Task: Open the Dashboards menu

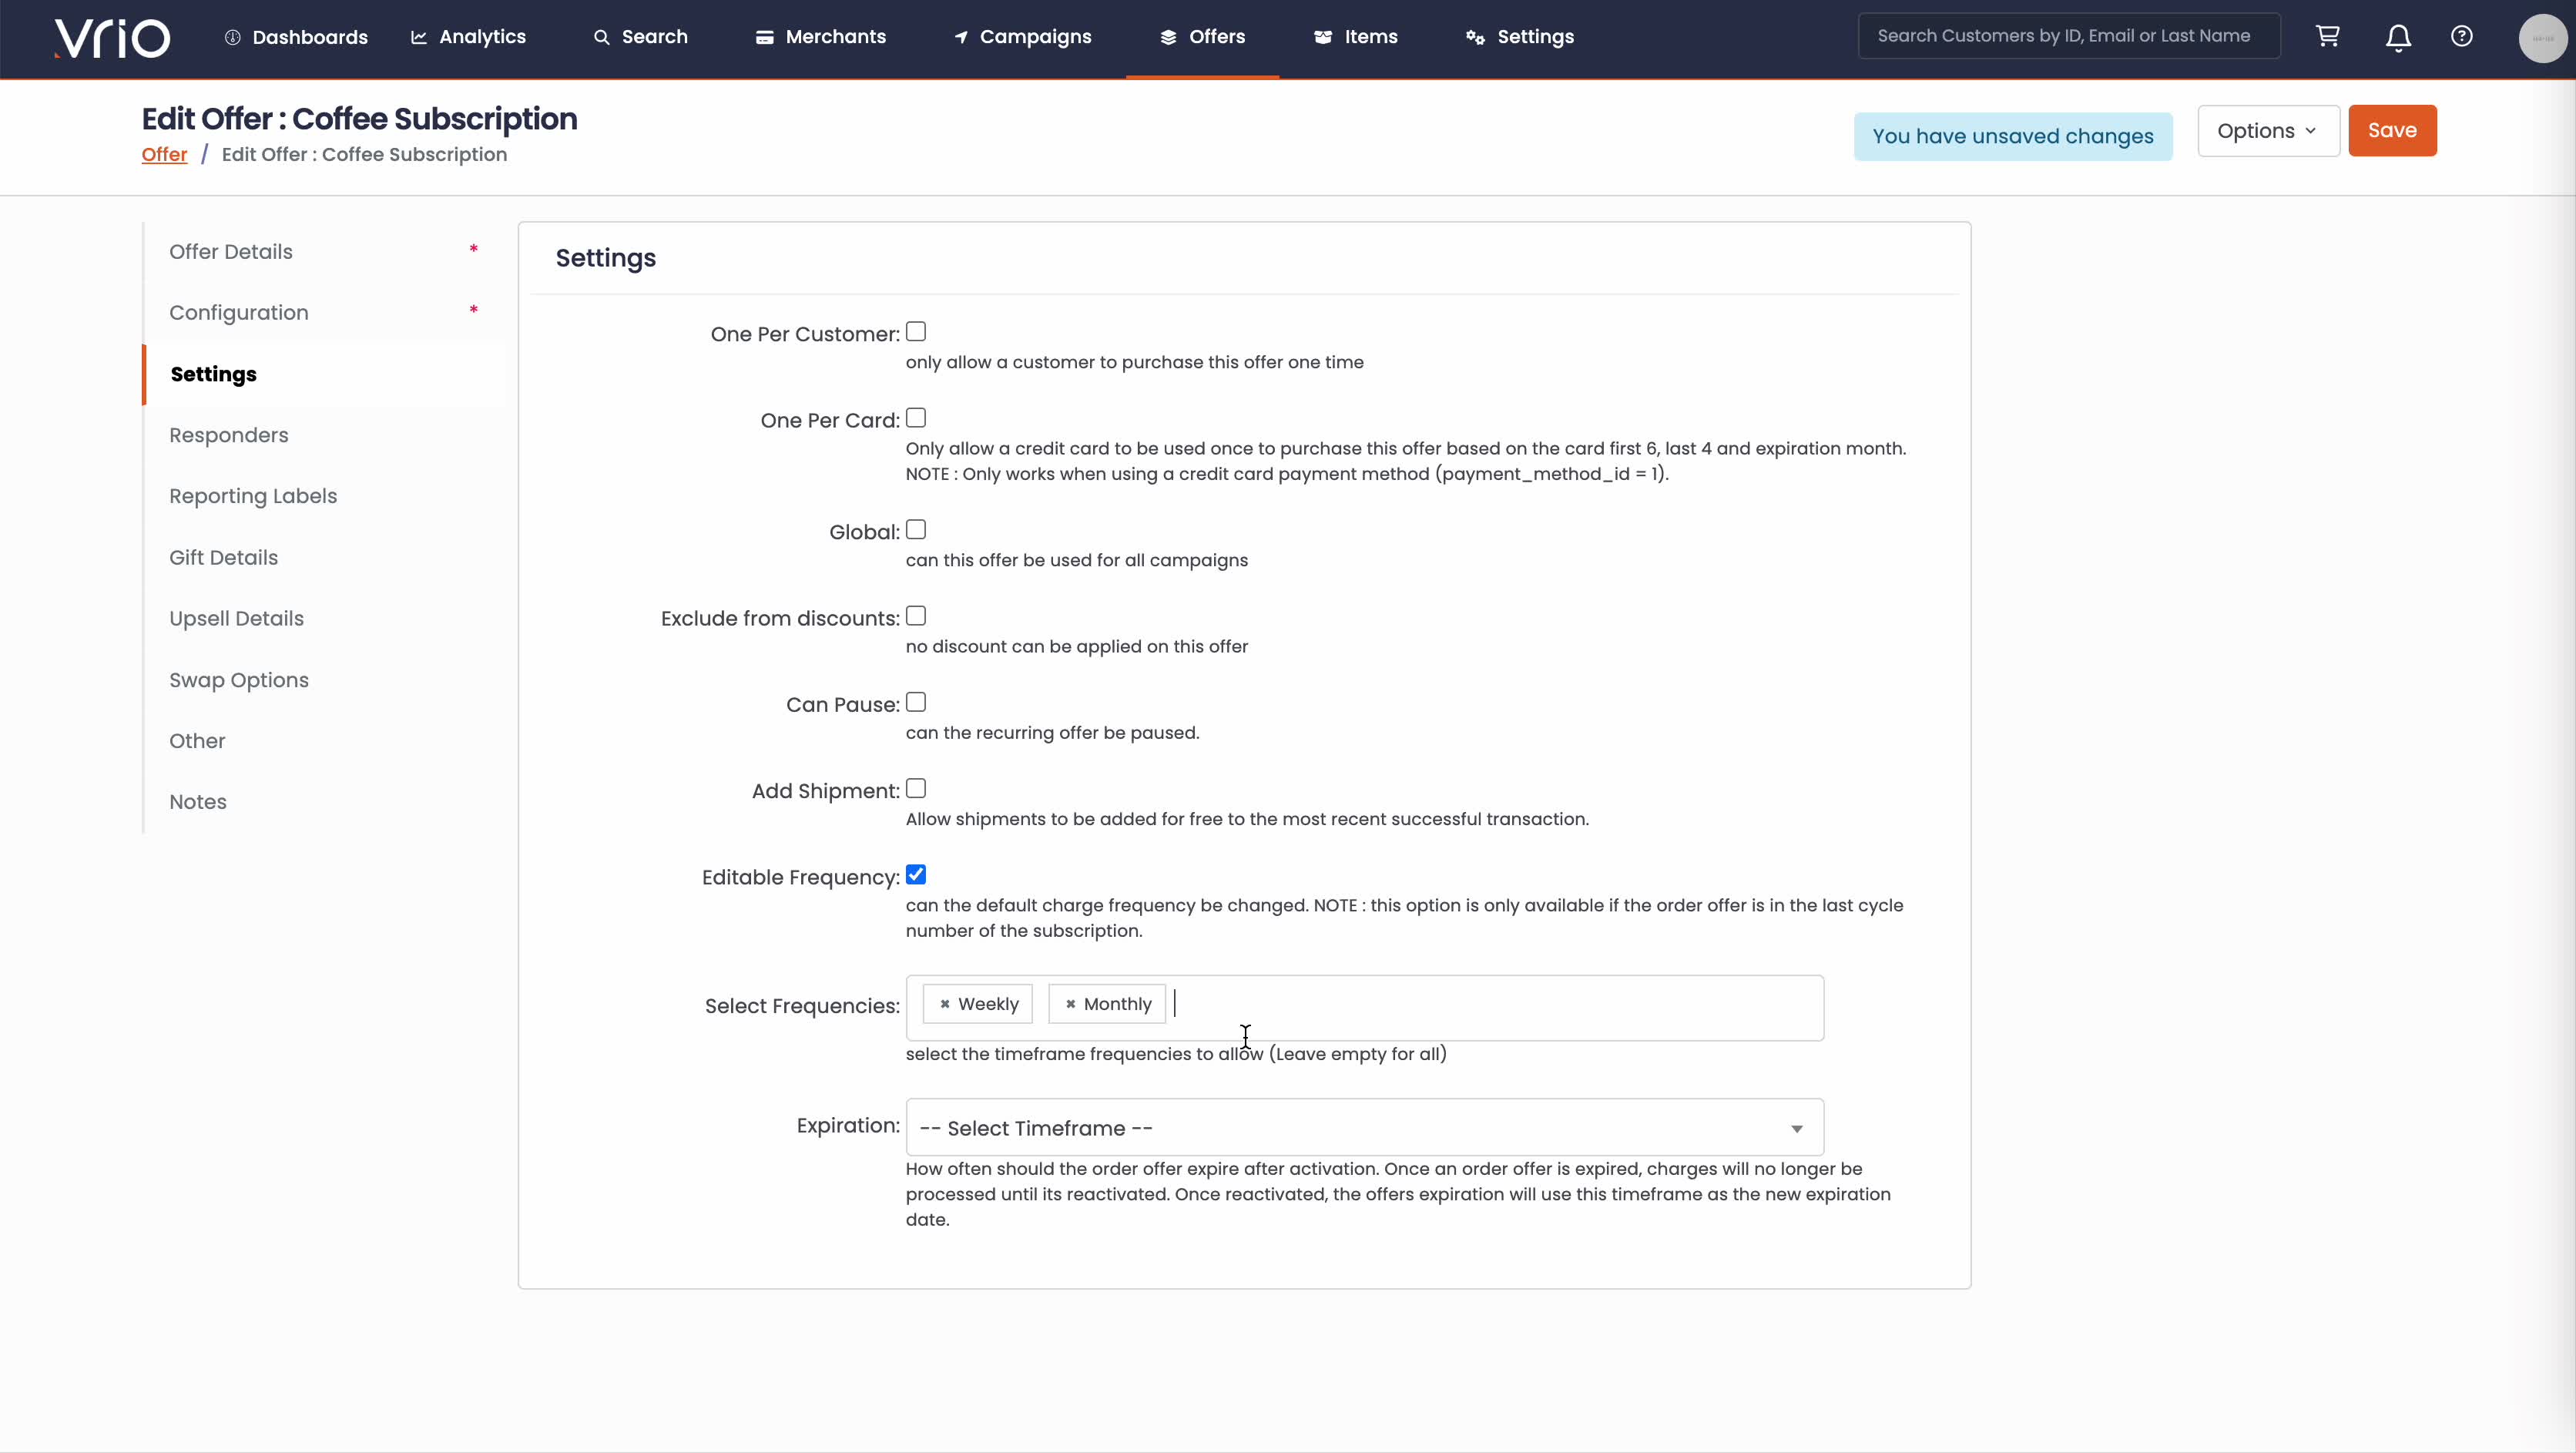Action: (296, 37)
